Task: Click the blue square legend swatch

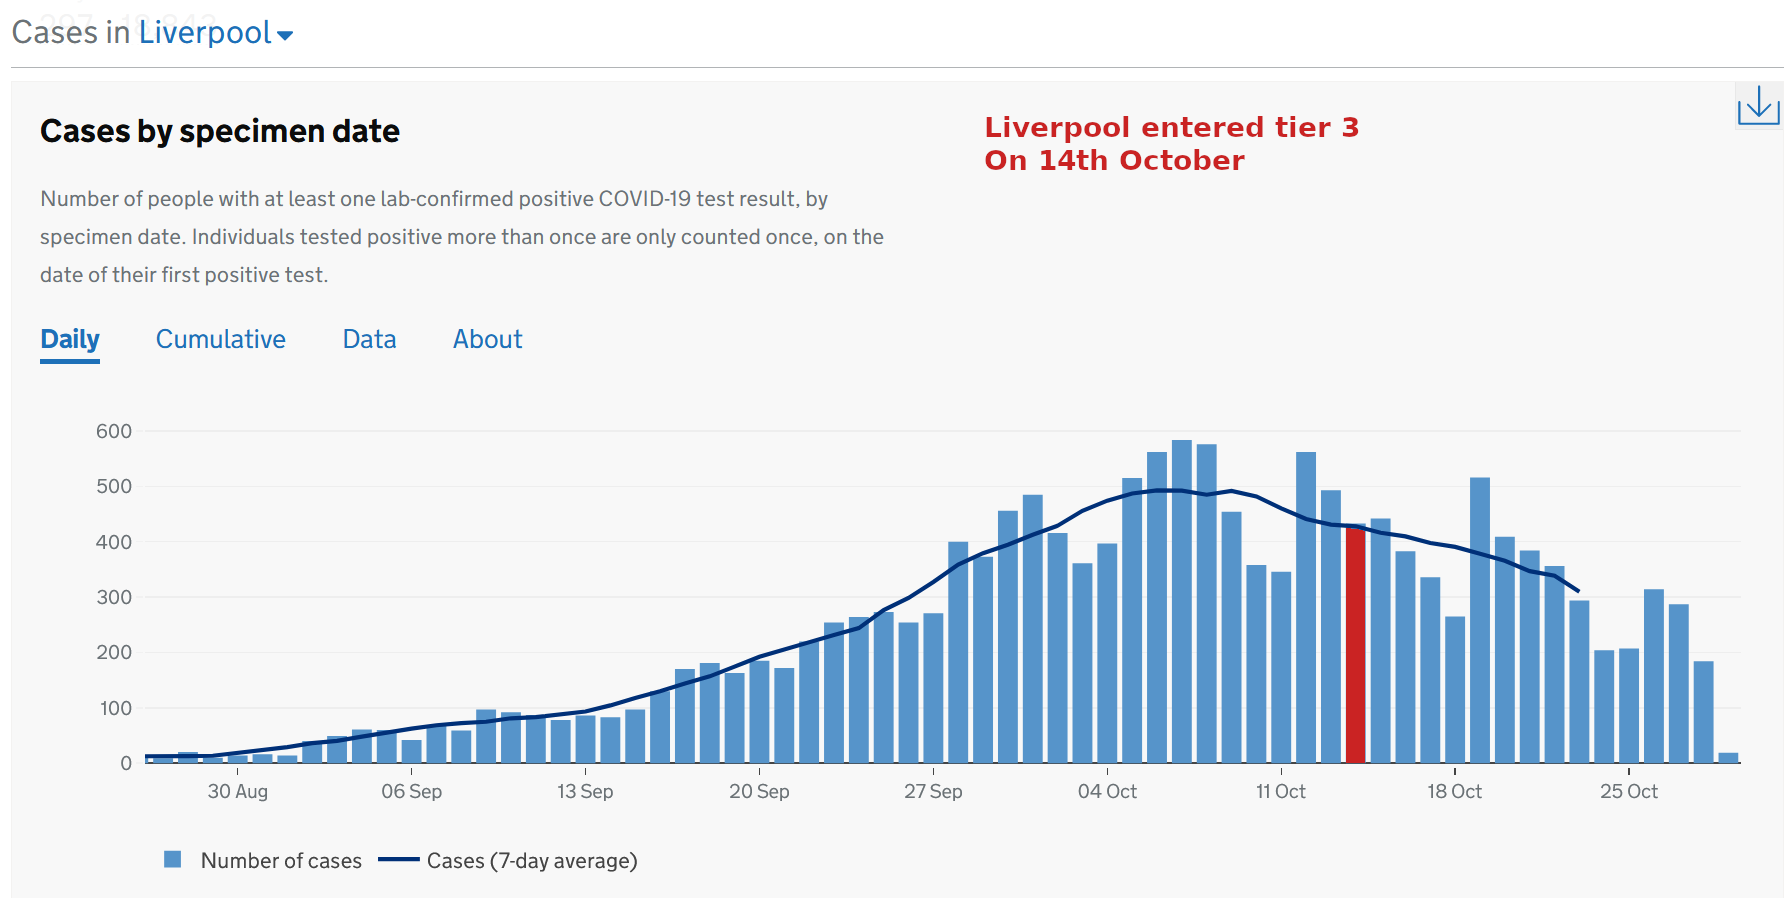Action: pos(173,859)
